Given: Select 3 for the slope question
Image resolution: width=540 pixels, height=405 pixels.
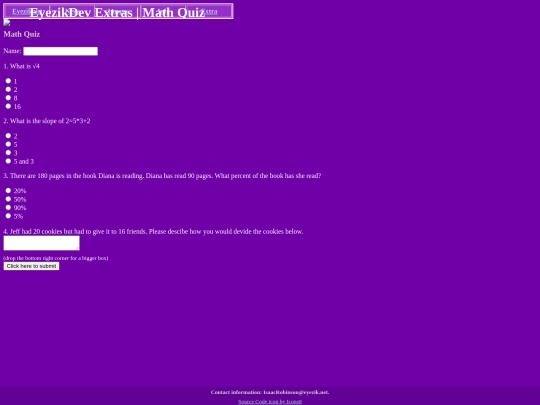Looking at the screenshot, I should 8,152.
